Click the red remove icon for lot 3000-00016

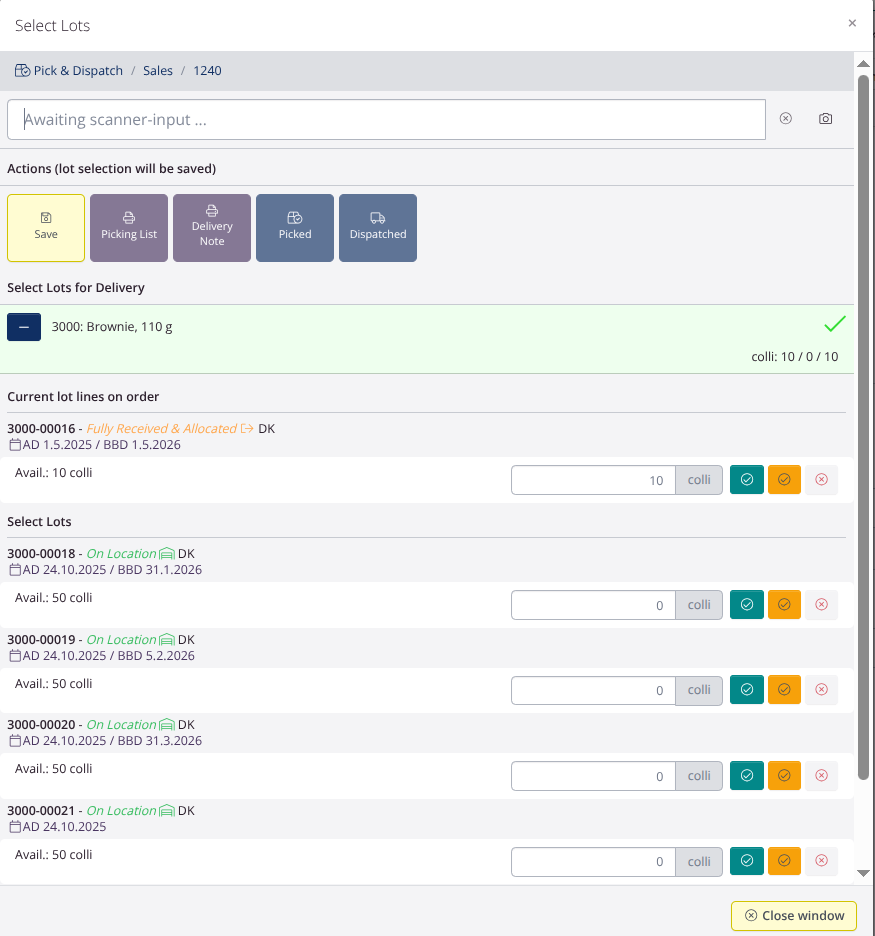pos(821,480)
